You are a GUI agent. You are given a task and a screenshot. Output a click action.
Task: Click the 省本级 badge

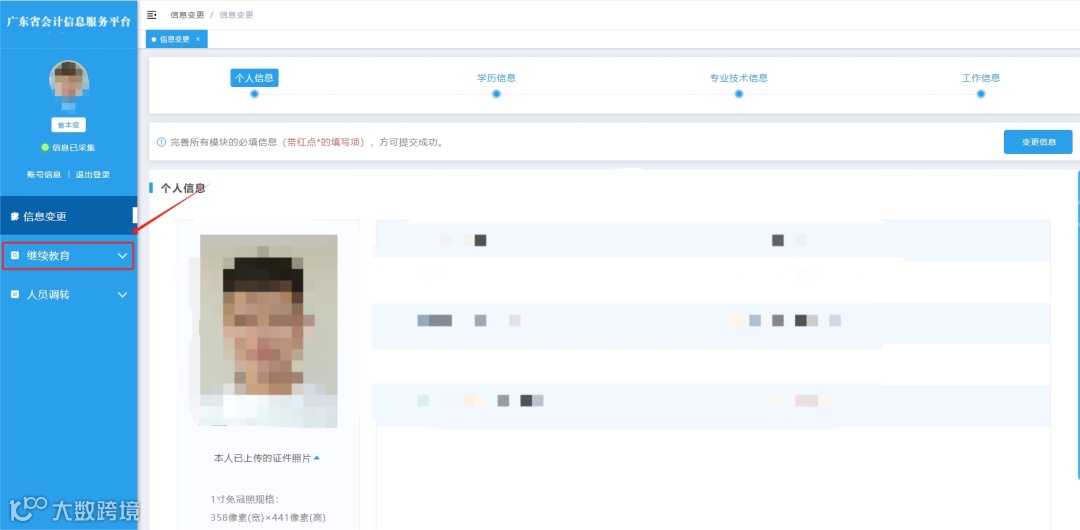(x=68, y=125)
